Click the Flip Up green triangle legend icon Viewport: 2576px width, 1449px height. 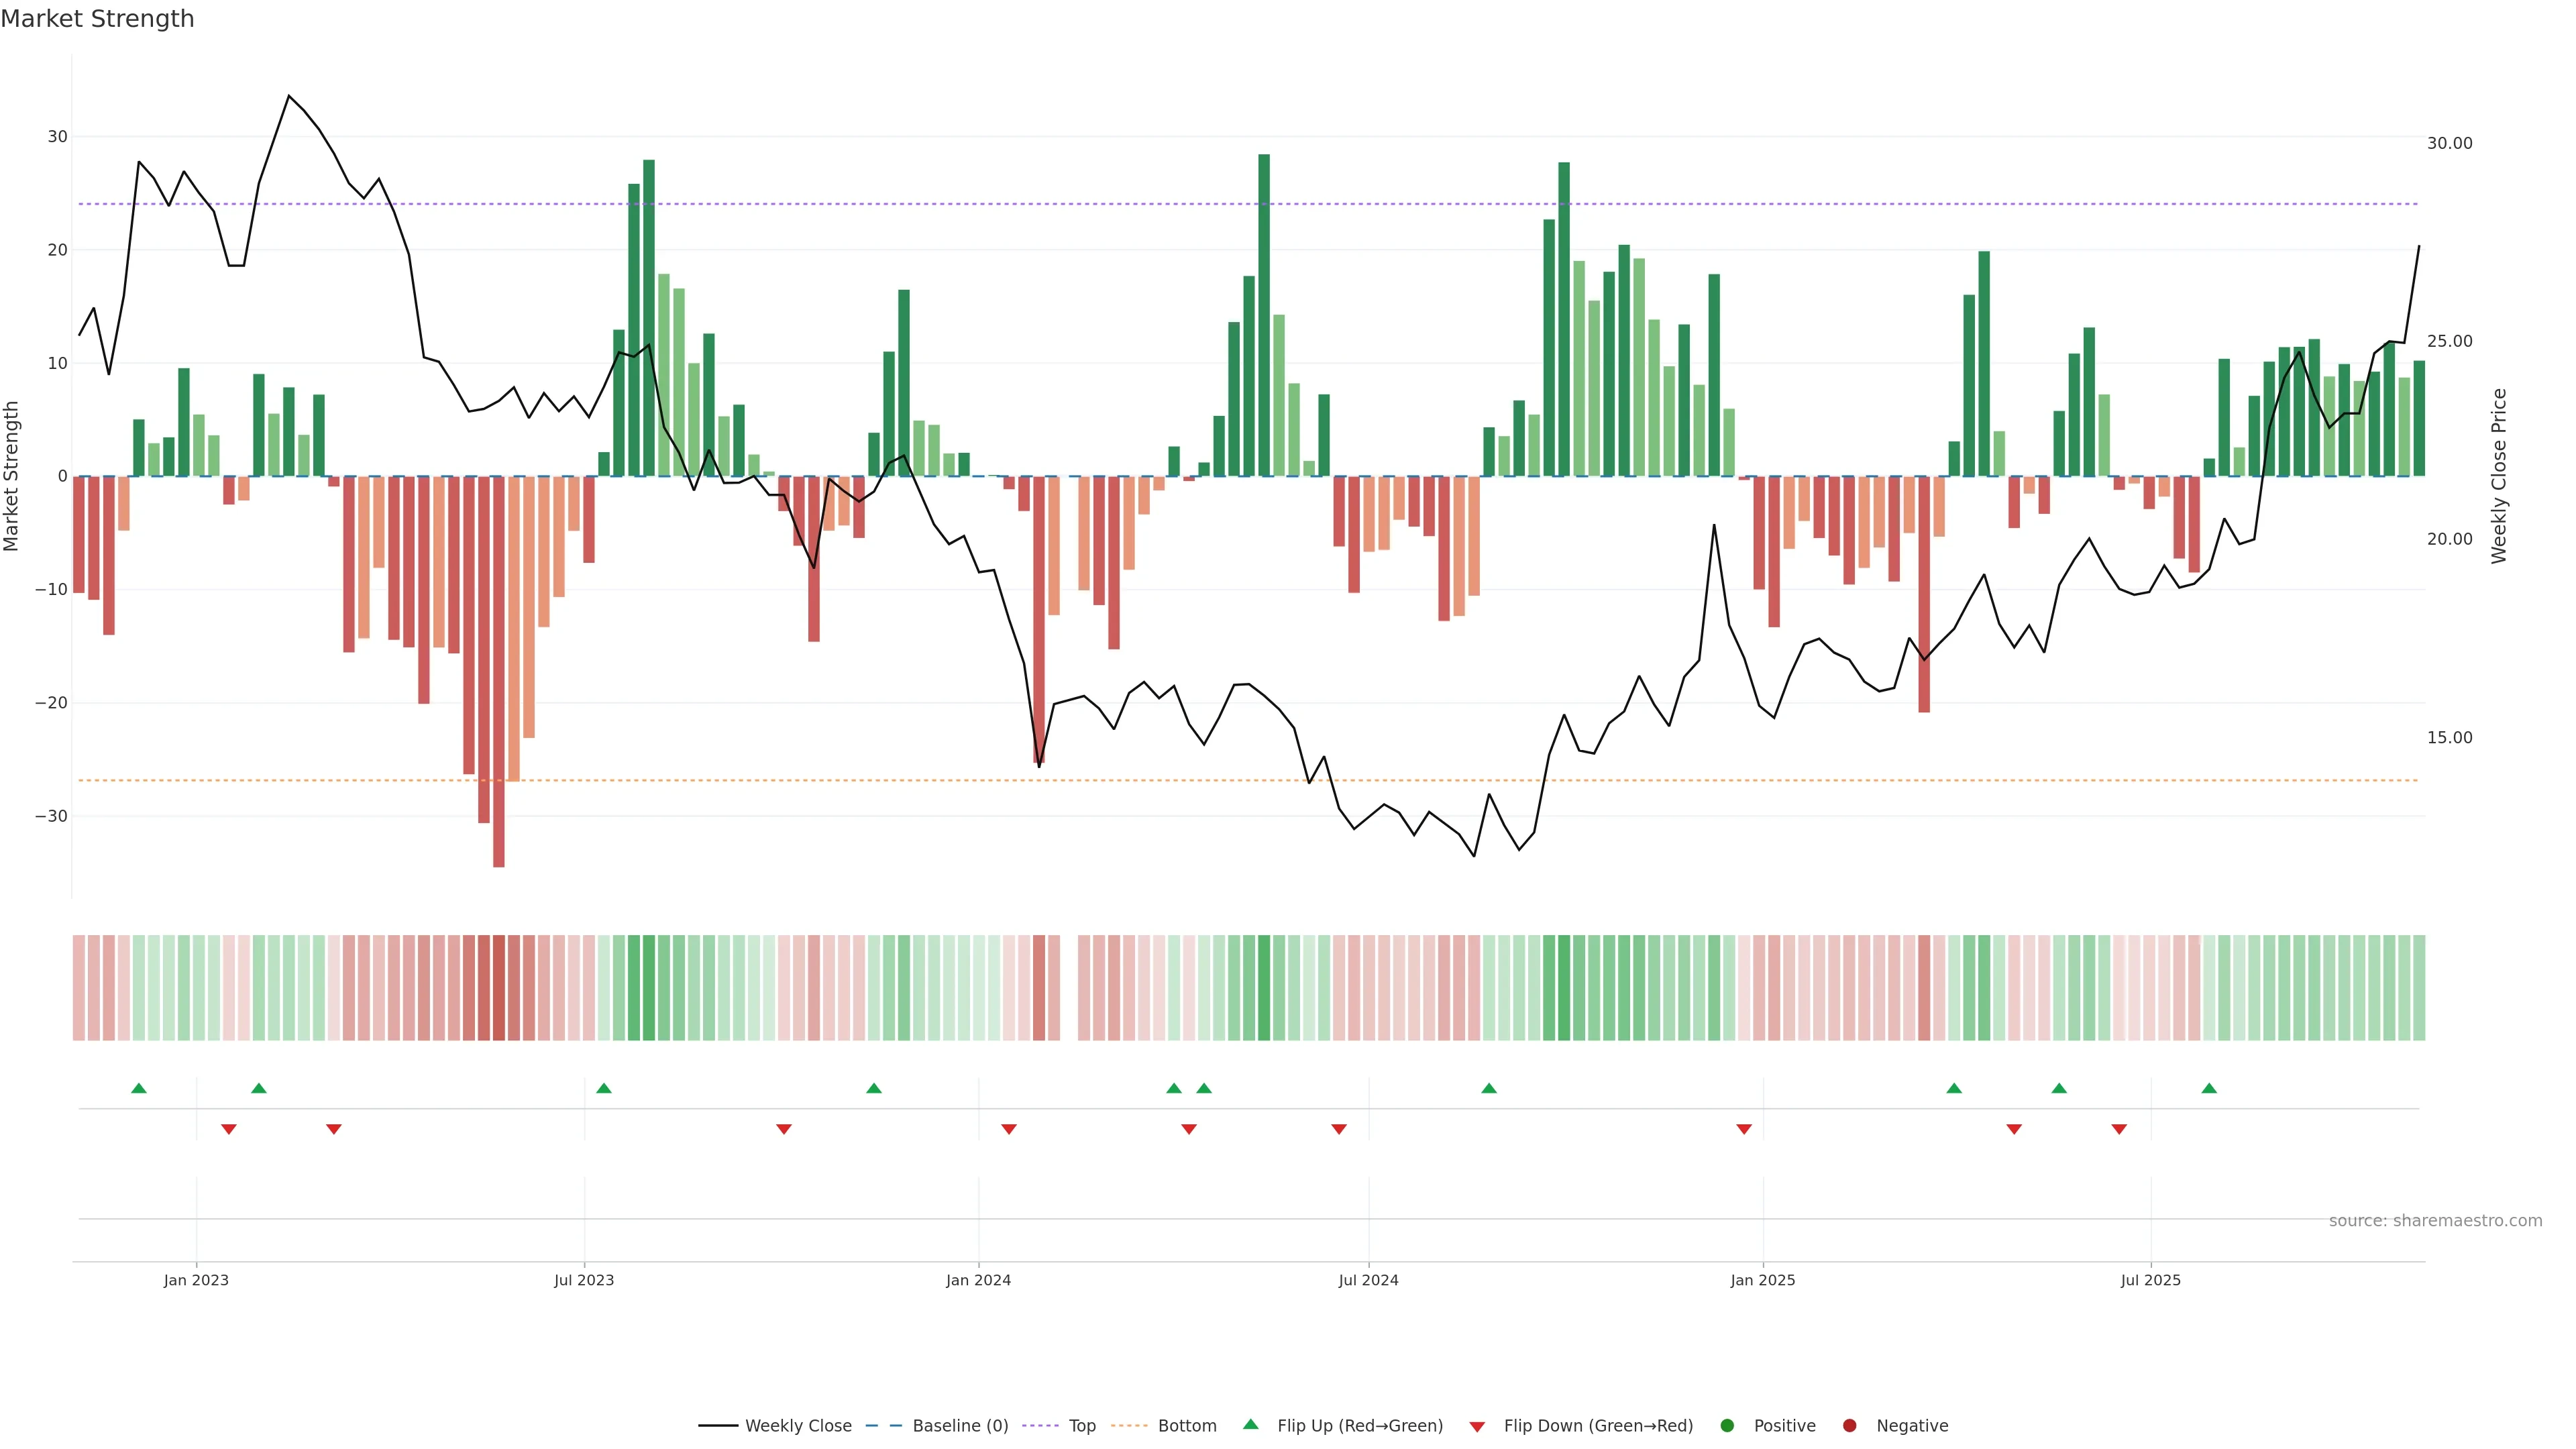point(1250,1424)
